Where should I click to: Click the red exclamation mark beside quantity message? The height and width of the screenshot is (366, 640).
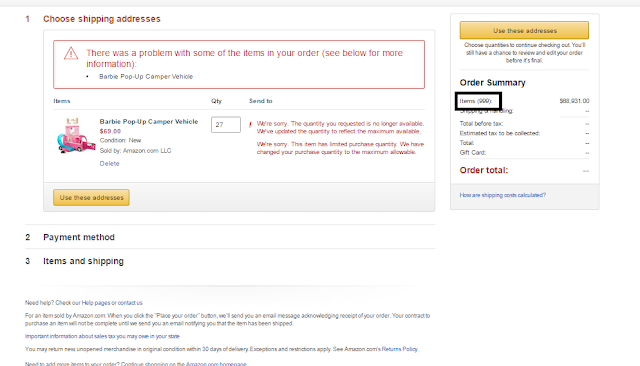[250, 124]
